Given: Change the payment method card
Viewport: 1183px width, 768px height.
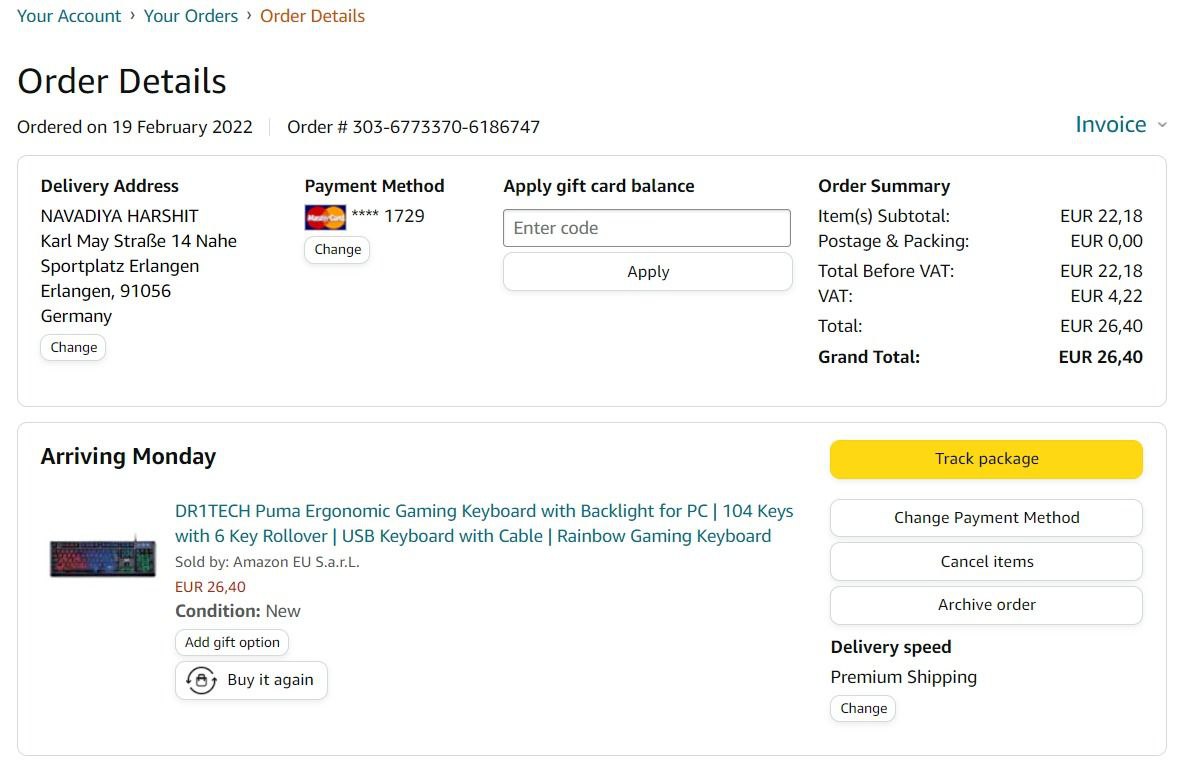Looking at the screenshot, I should click(x=337, y=250).
